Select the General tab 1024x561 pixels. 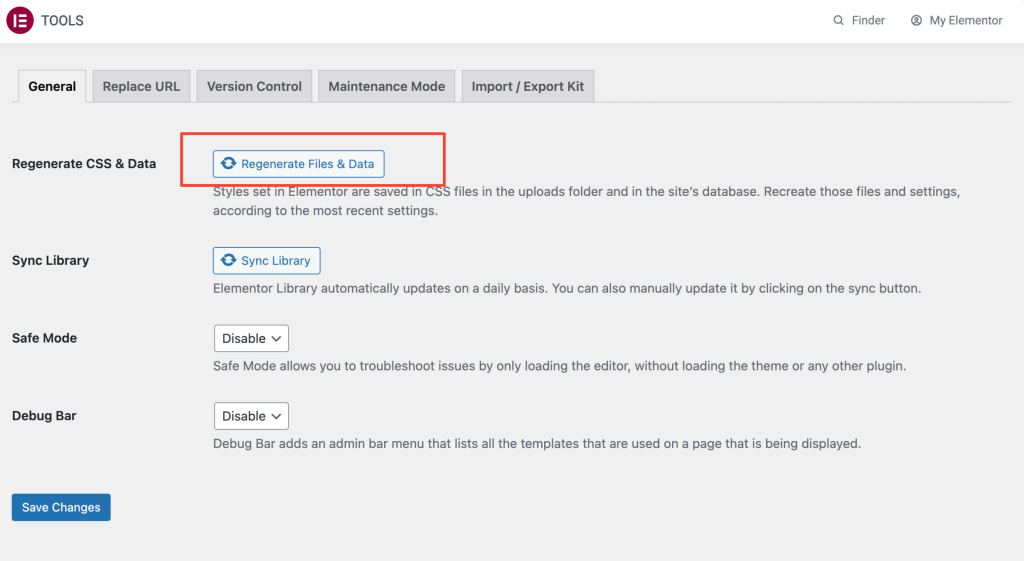coord(52,86)
